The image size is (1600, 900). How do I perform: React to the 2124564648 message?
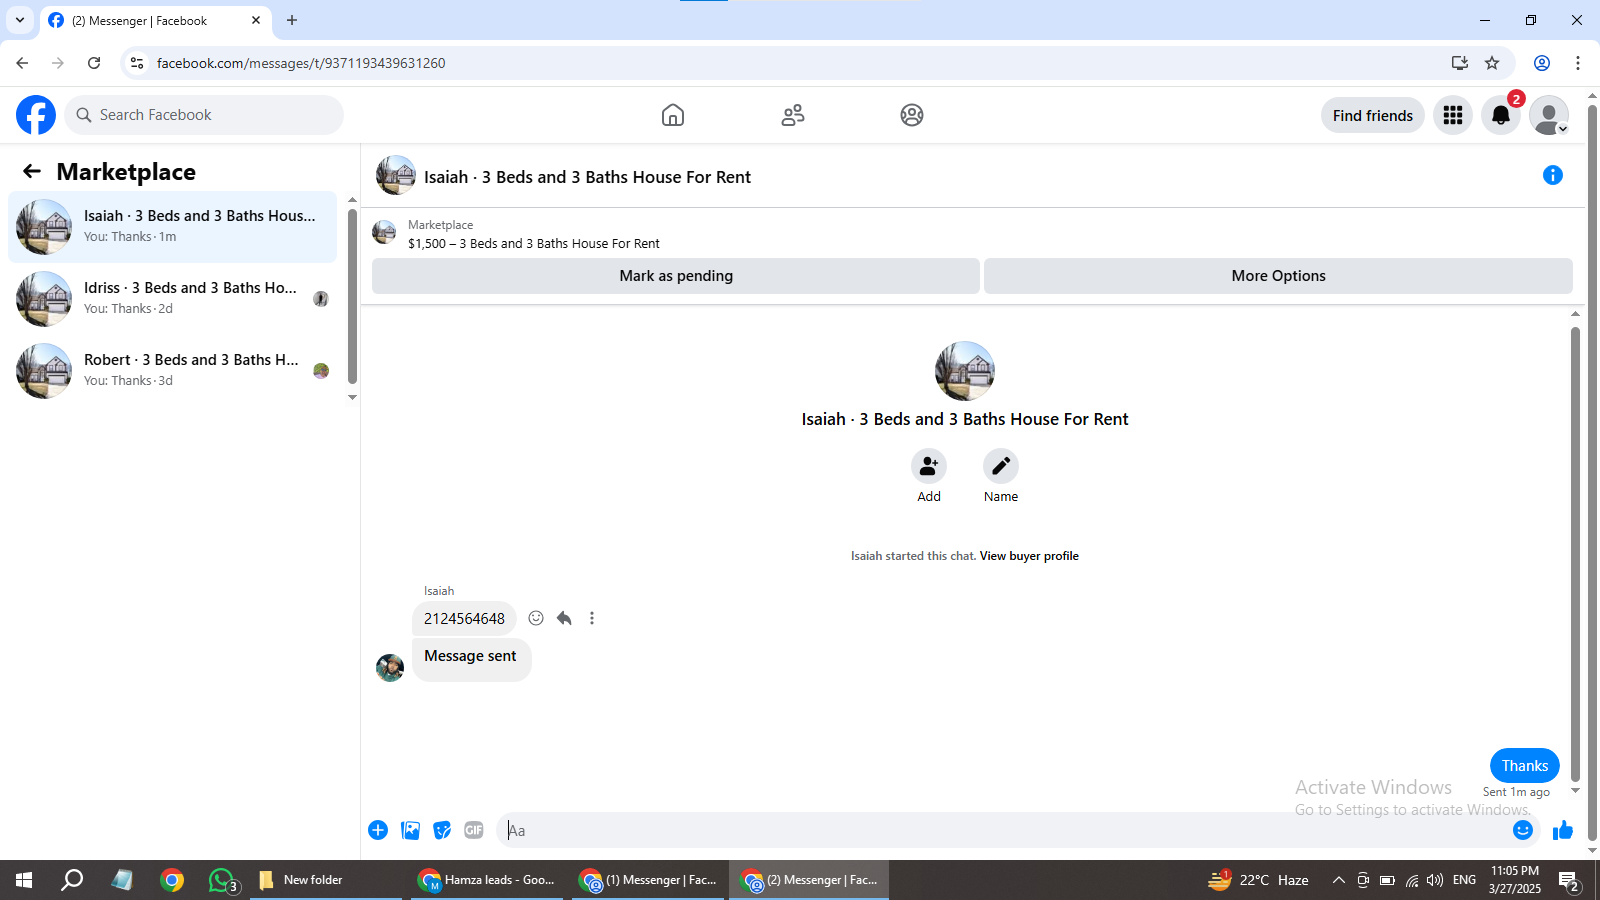[x=536, y=618]
